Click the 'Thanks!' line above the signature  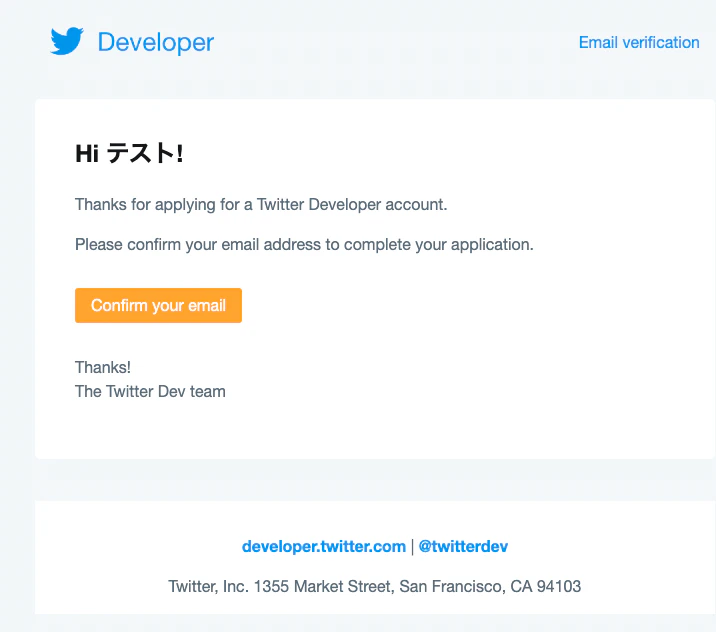click(x=103, y=367)
